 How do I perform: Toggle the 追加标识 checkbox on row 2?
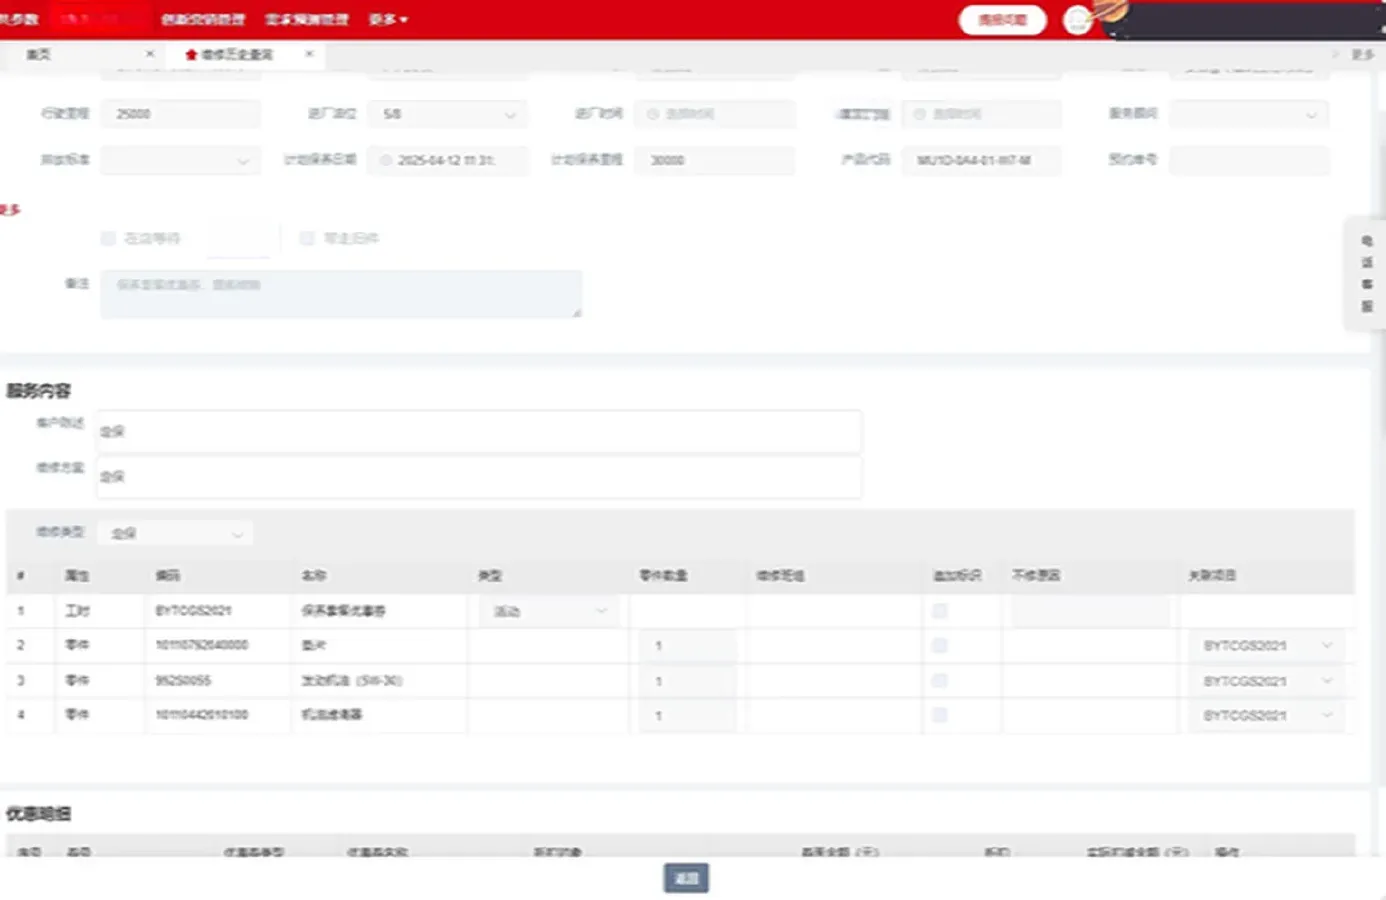coord(939,645)
